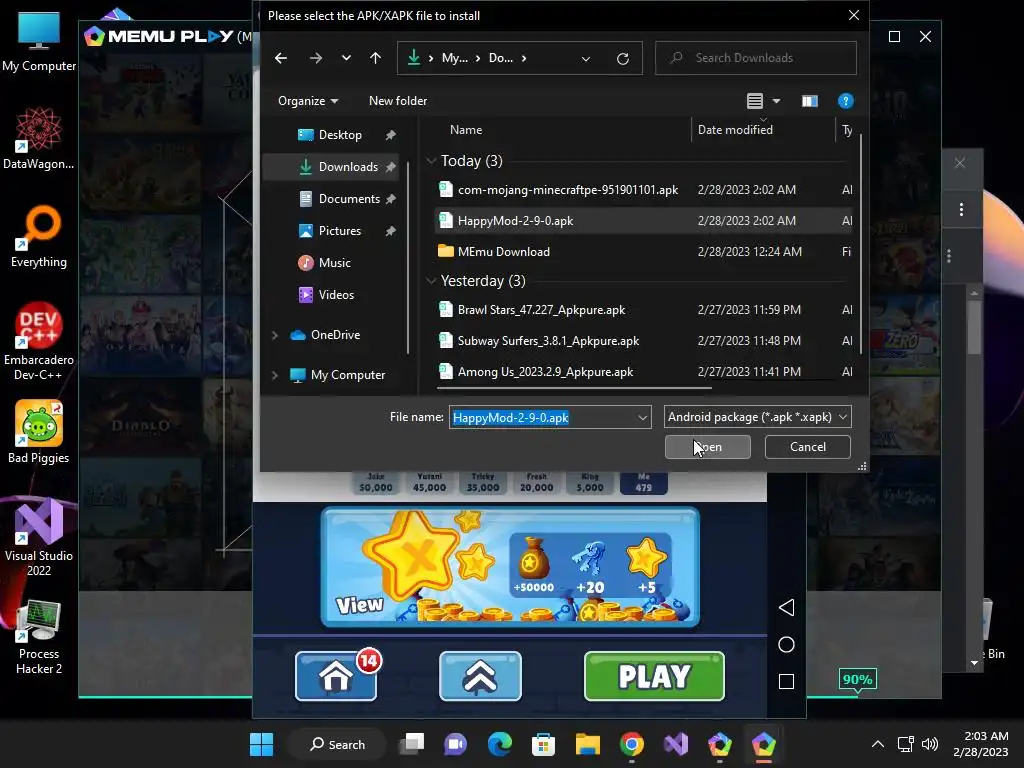Open view options dropdown arrow
Screen dimensions: 1024x768
tap(776, 101)
